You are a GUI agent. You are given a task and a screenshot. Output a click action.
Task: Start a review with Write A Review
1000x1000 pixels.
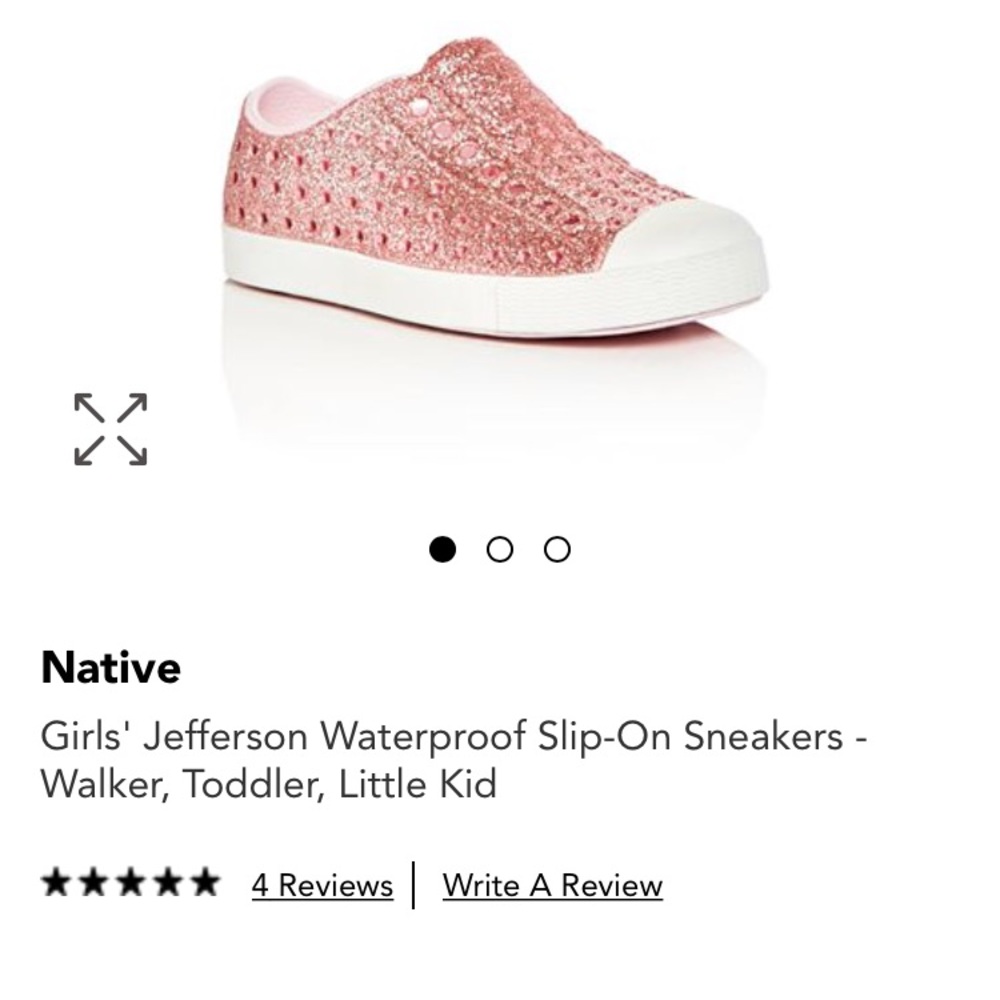[x=552, y=884]
